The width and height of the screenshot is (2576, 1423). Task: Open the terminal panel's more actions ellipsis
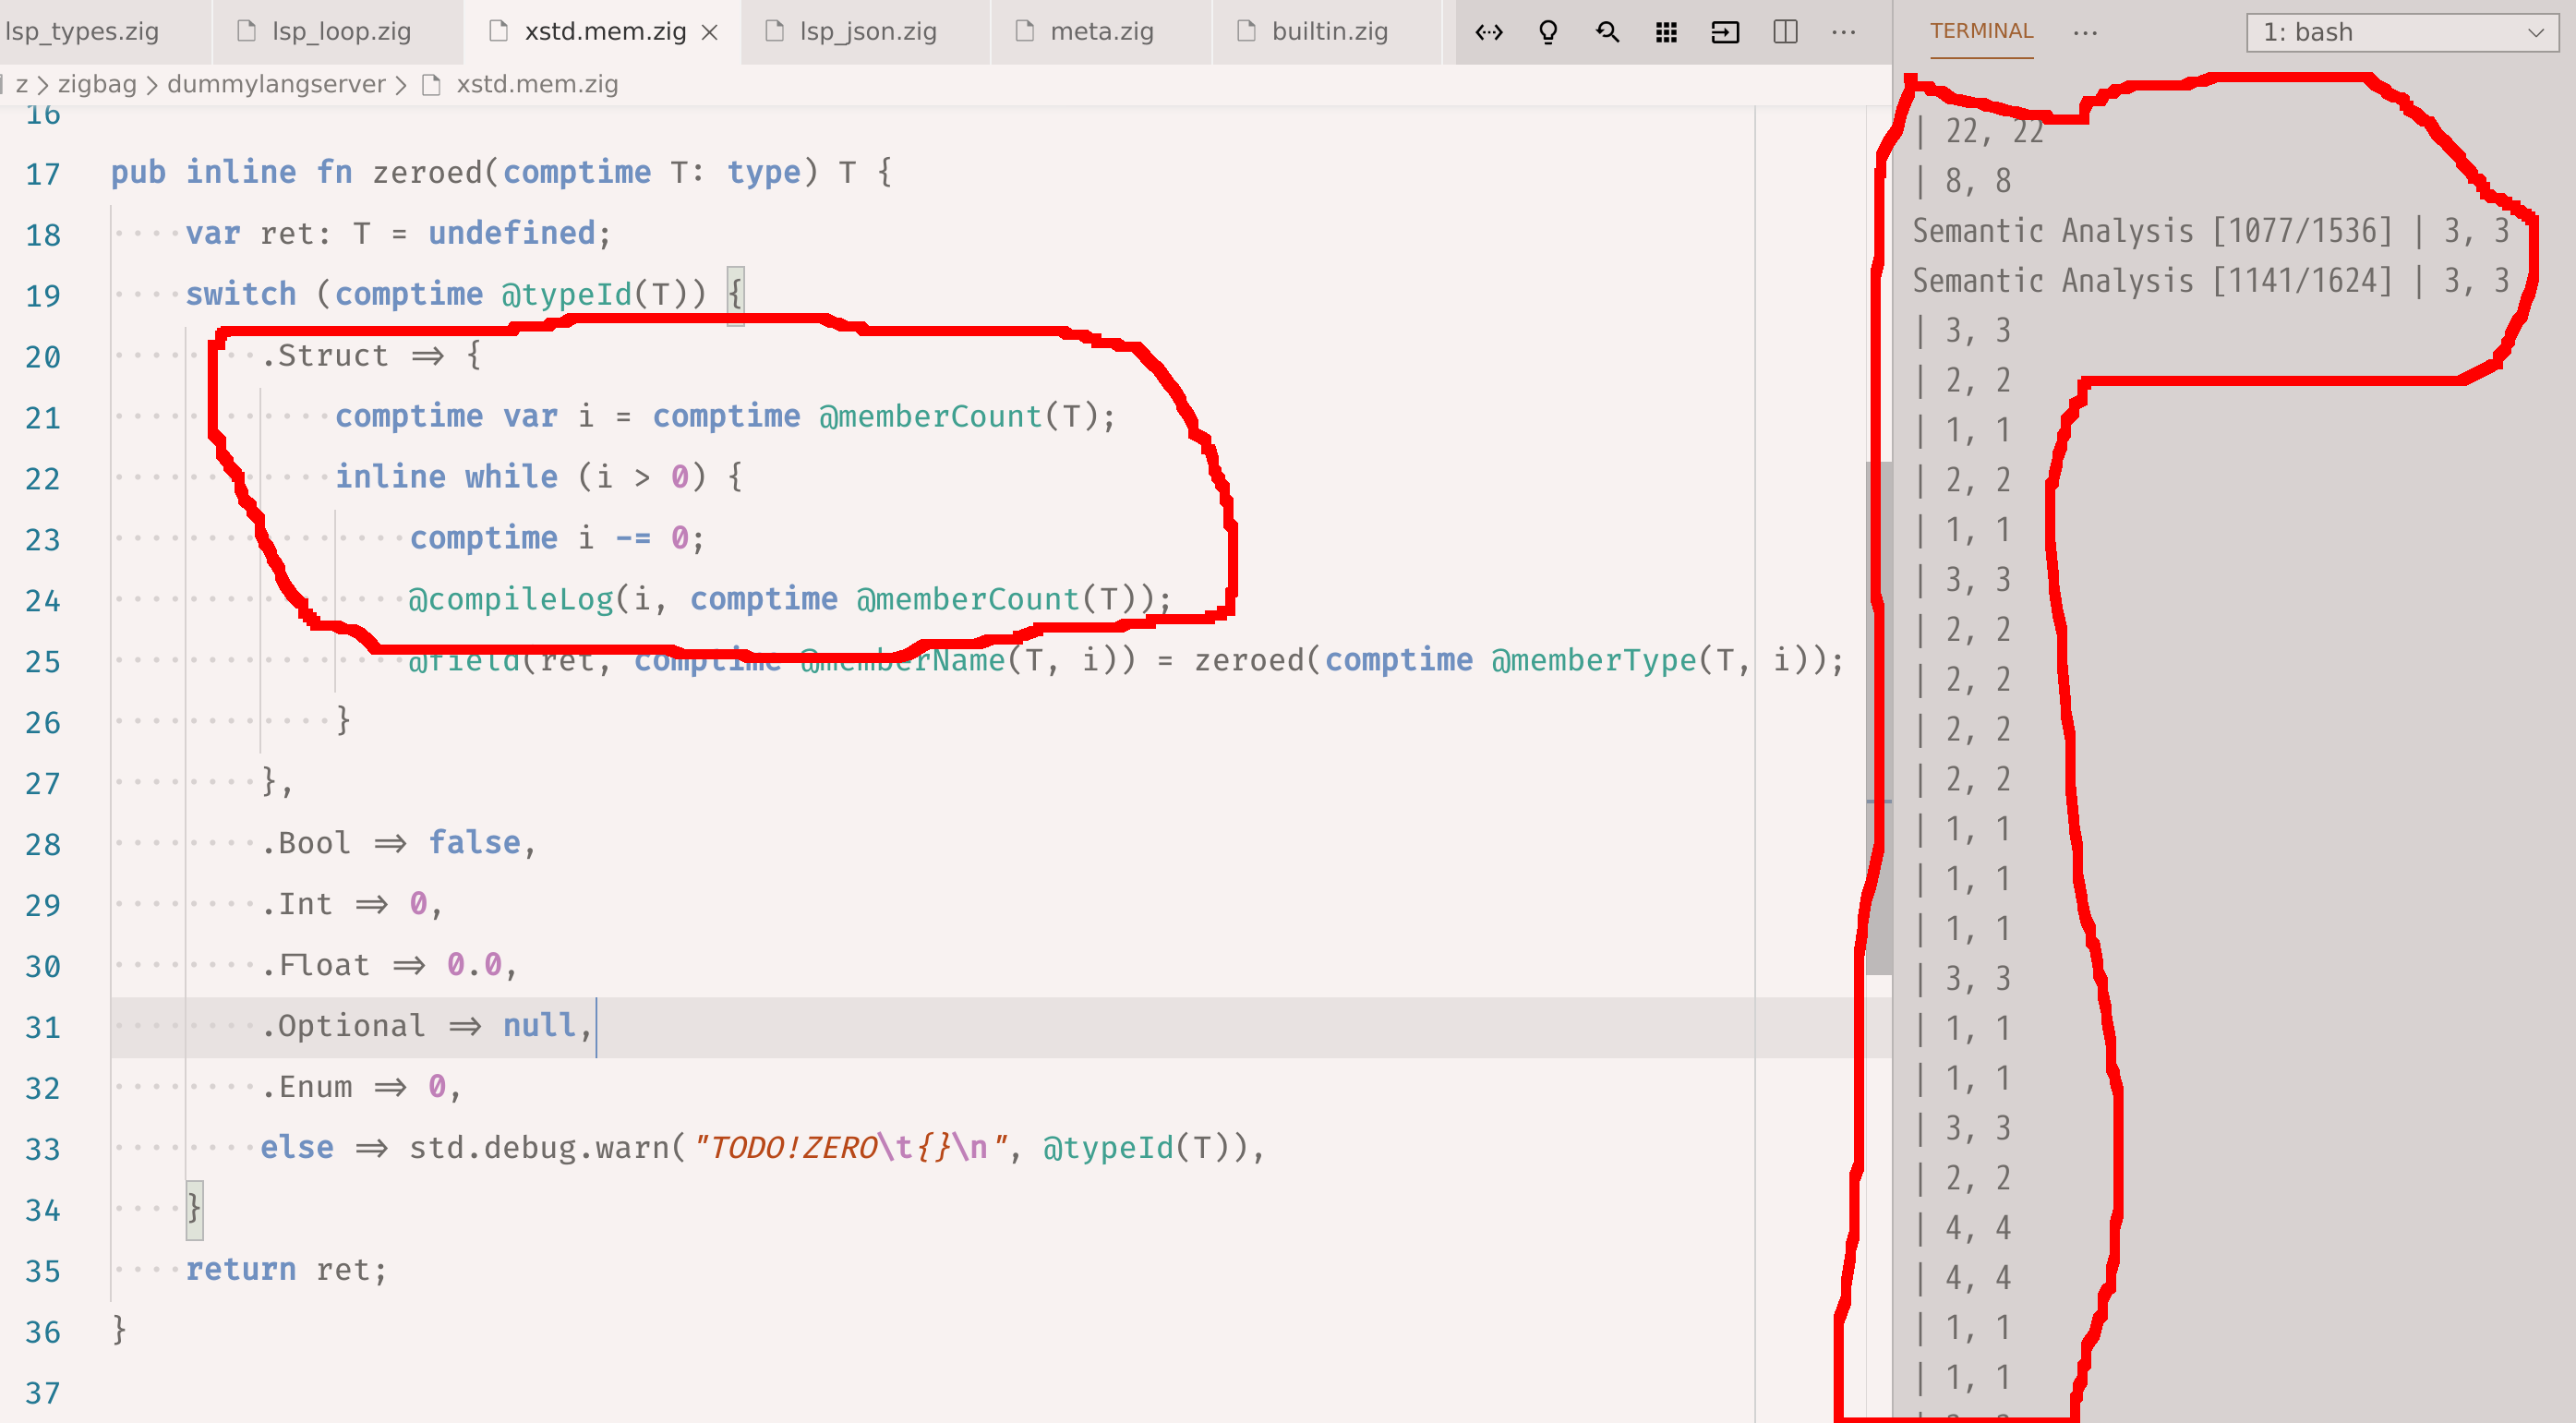pos(2085,33)
